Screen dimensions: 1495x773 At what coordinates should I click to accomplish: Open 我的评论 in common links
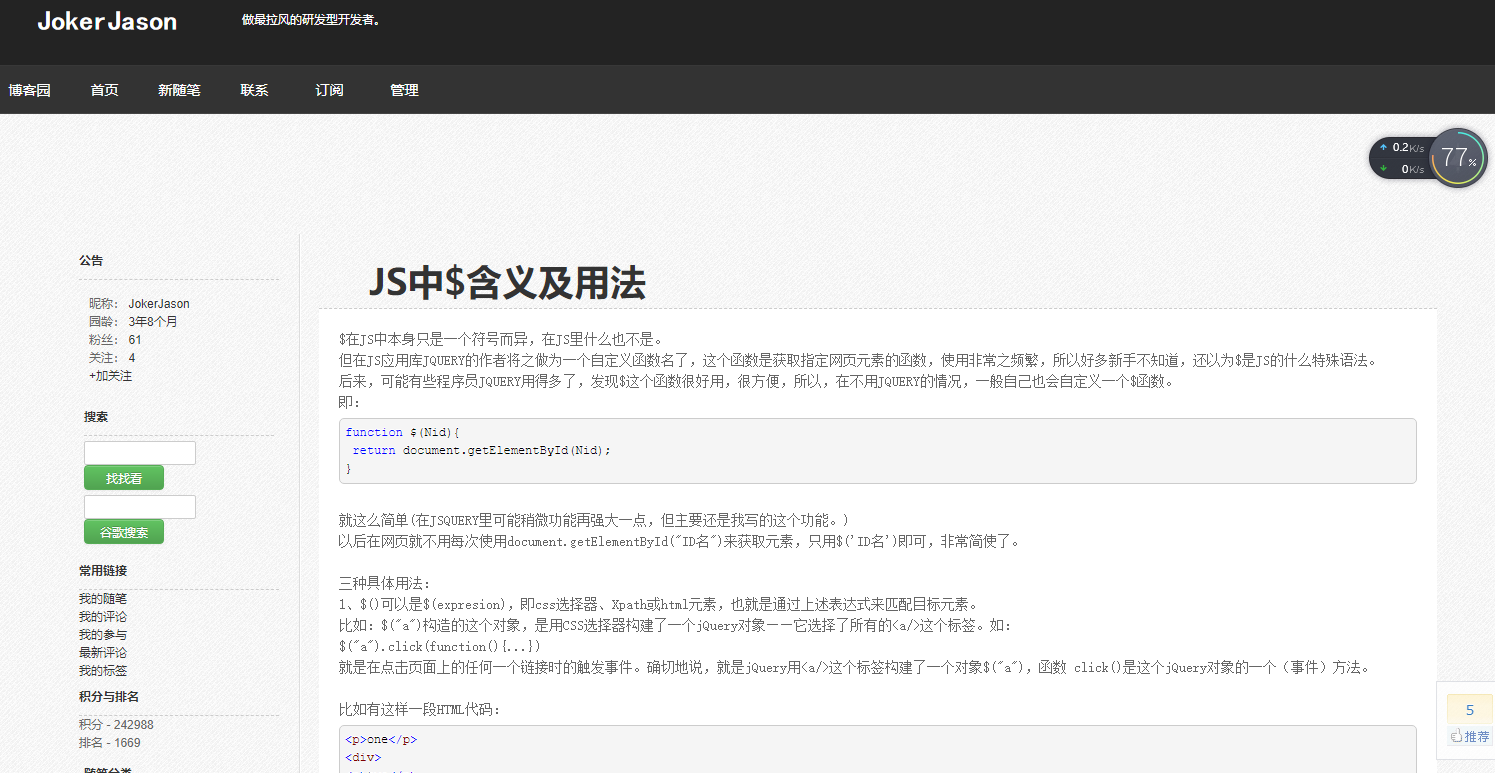pyautogui.click(x=103, y=617)
